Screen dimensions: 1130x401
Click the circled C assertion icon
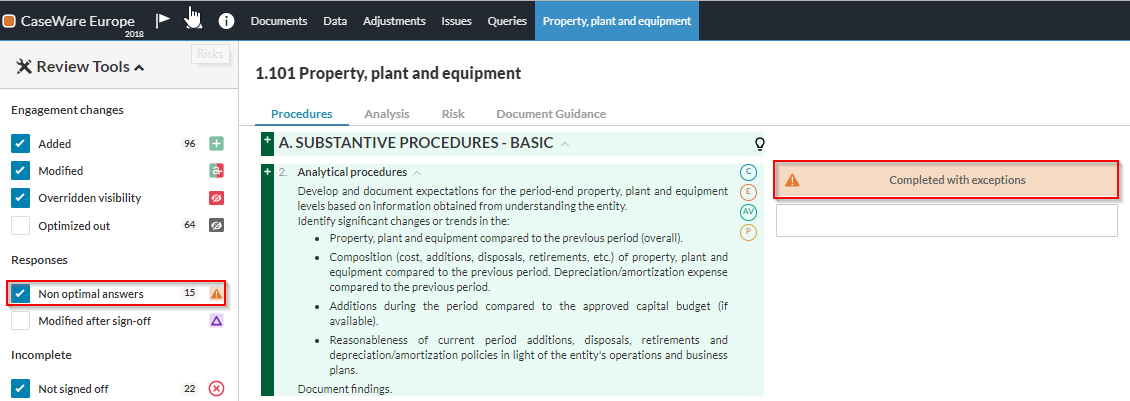coord(748,172)
